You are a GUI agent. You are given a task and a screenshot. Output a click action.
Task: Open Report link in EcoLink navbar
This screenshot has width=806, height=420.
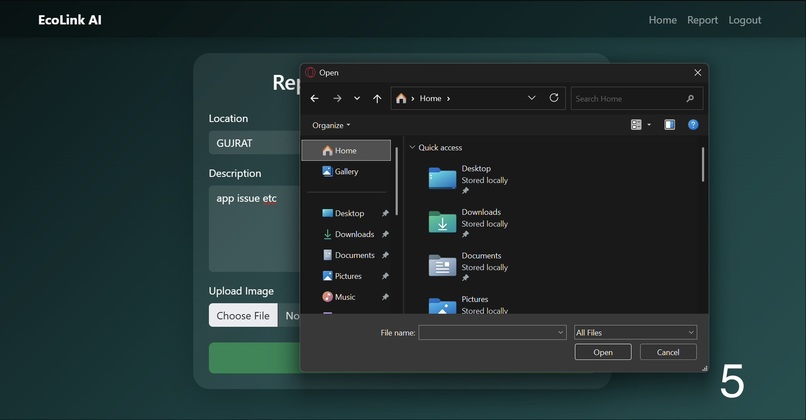[702, 20]
